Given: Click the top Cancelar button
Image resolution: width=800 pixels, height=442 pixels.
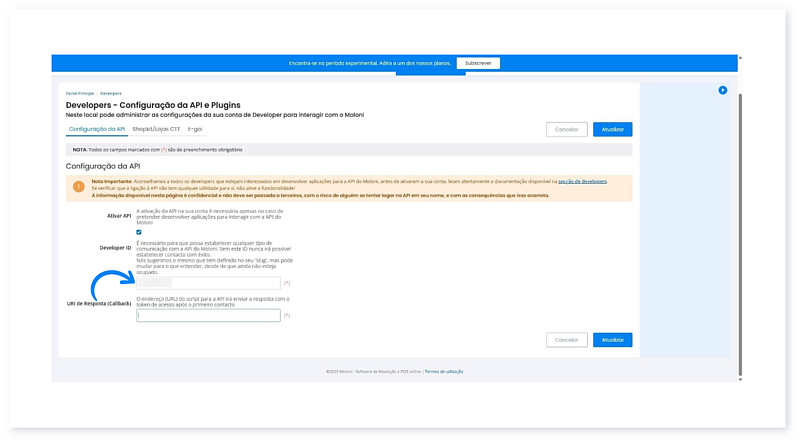Looking at the screenshot, I should [567, 129].
